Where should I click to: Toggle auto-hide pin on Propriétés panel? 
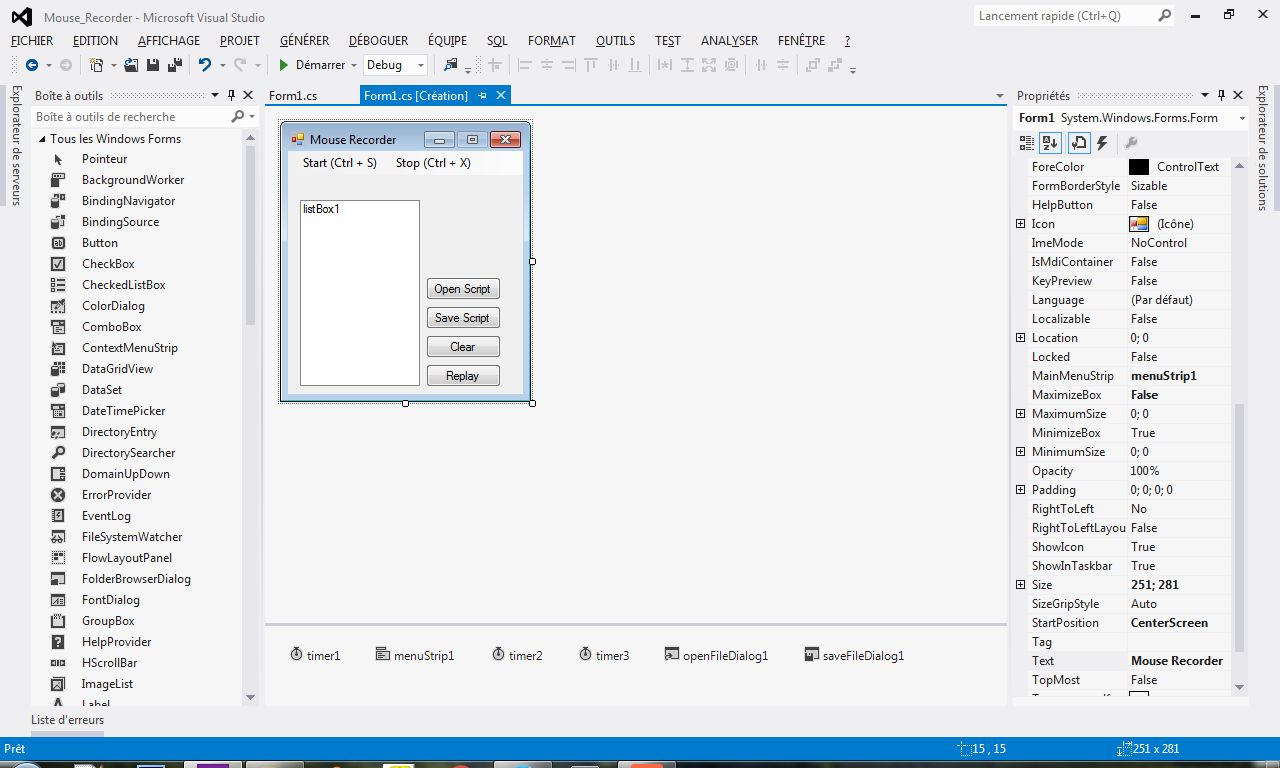pyautogui.click(x=1221, y=95)
